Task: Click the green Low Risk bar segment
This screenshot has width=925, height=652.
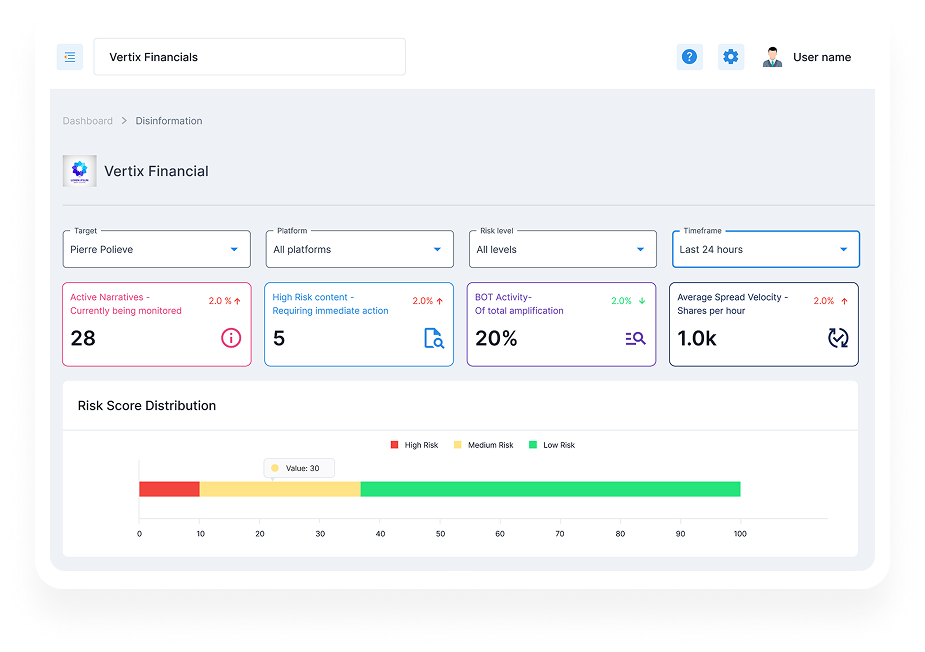Action: coord(550,489)
